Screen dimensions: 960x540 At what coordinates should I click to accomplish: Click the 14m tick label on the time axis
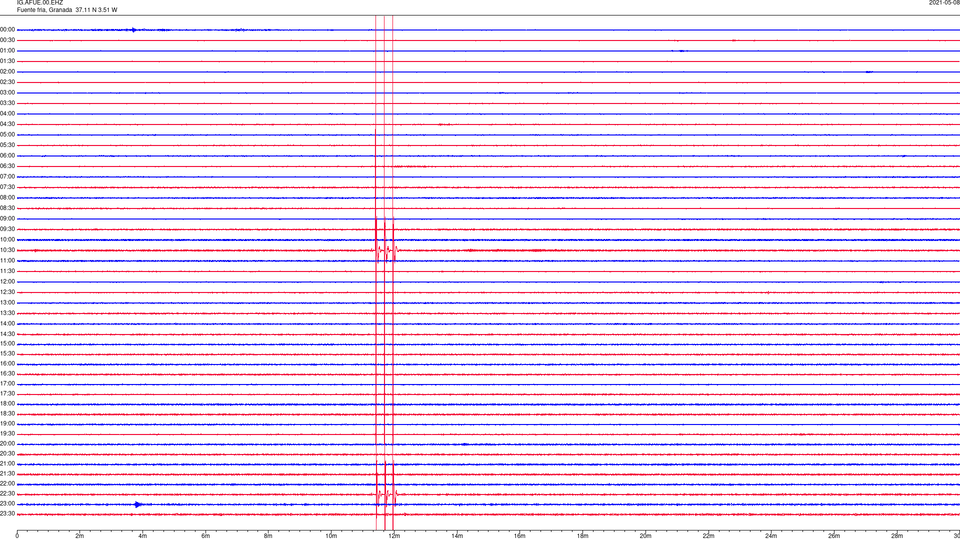(457, 536)
